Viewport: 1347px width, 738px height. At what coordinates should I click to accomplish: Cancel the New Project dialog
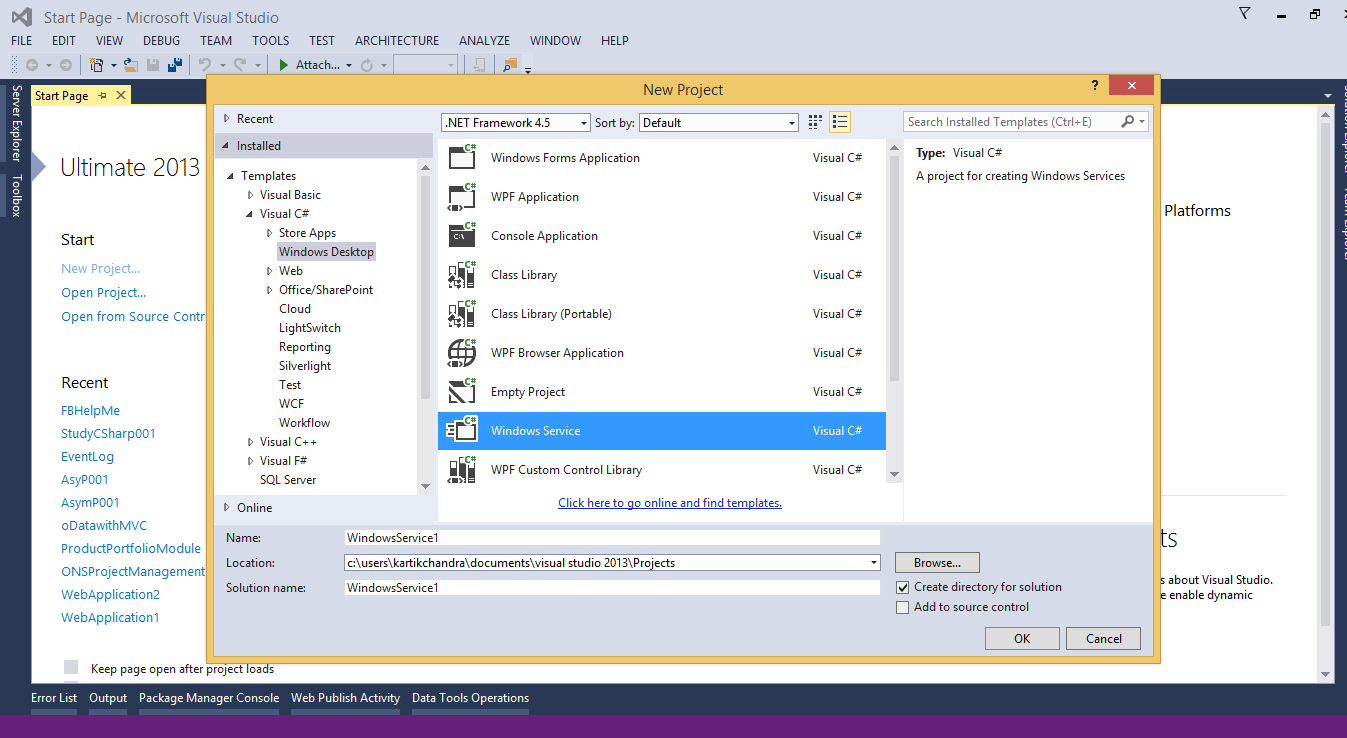coord(1104,639)
